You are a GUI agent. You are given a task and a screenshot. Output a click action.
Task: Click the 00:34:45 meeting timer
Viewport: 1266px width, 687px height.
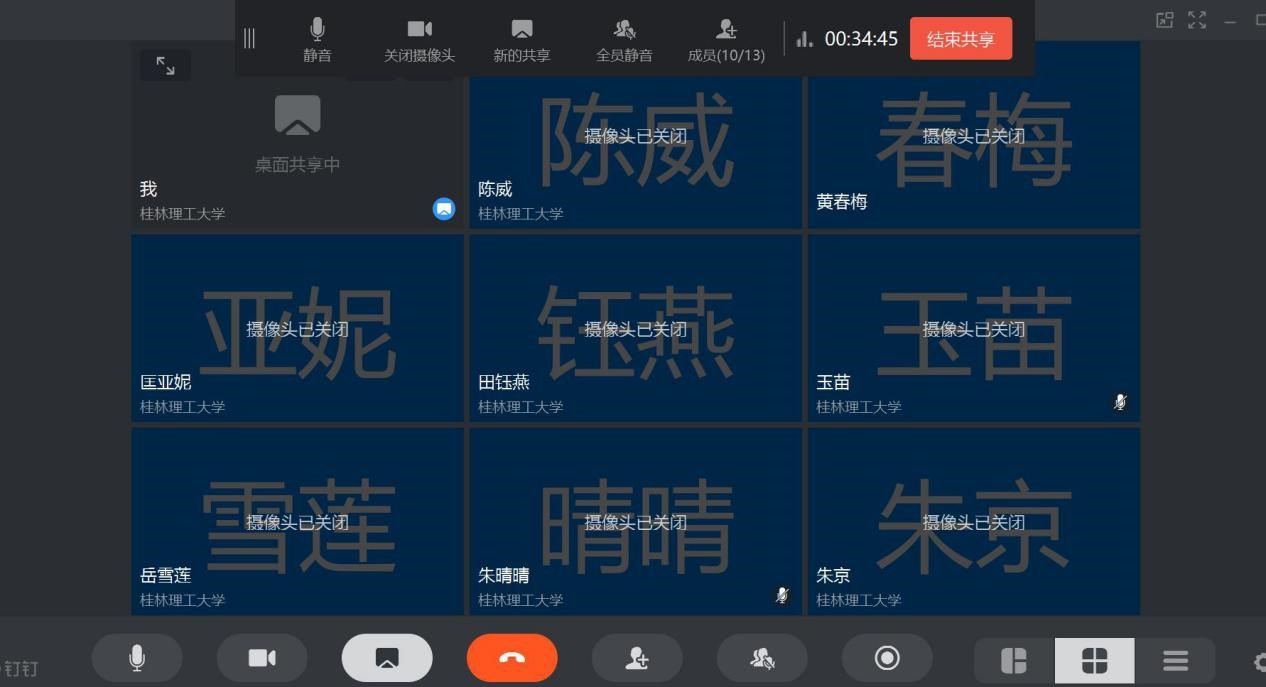(x=861, y=39)
